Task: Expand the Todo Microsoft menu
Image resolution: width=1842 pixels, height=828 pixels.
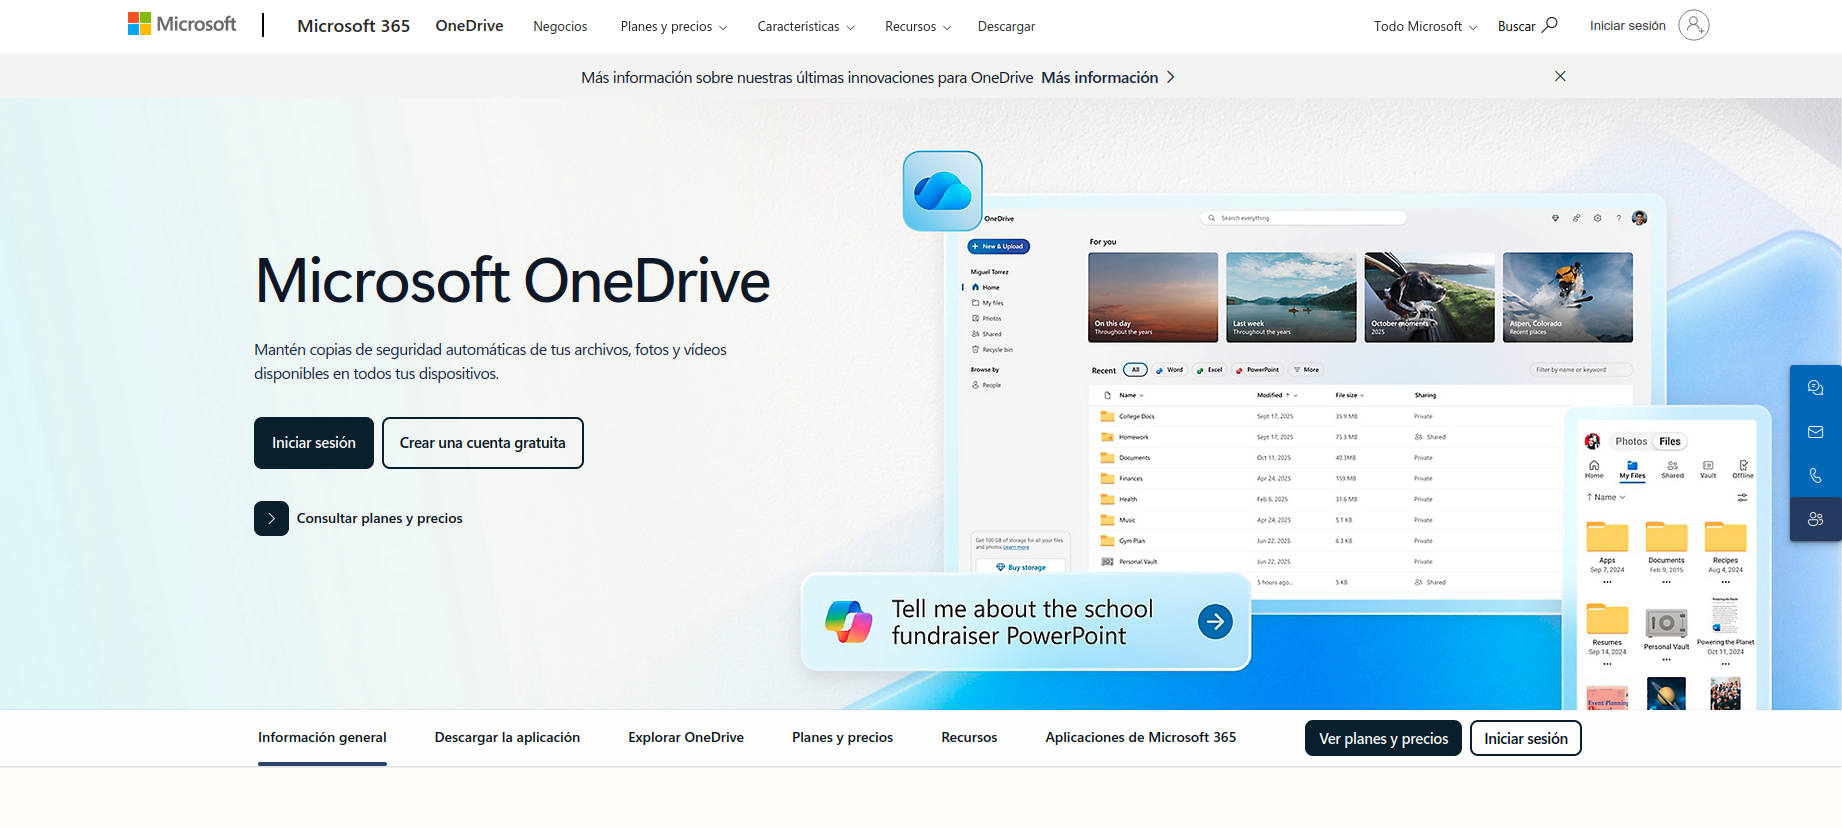Action: (1424, 26)
